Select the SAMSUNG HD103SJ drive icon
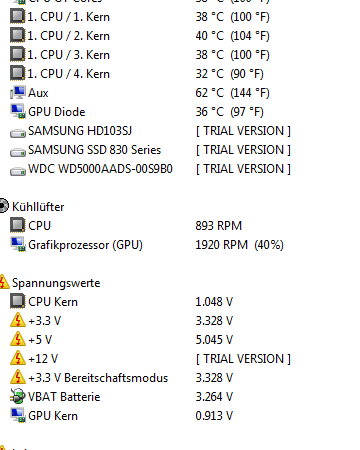This screenshot has height=450, width=360. coord(18,133)
